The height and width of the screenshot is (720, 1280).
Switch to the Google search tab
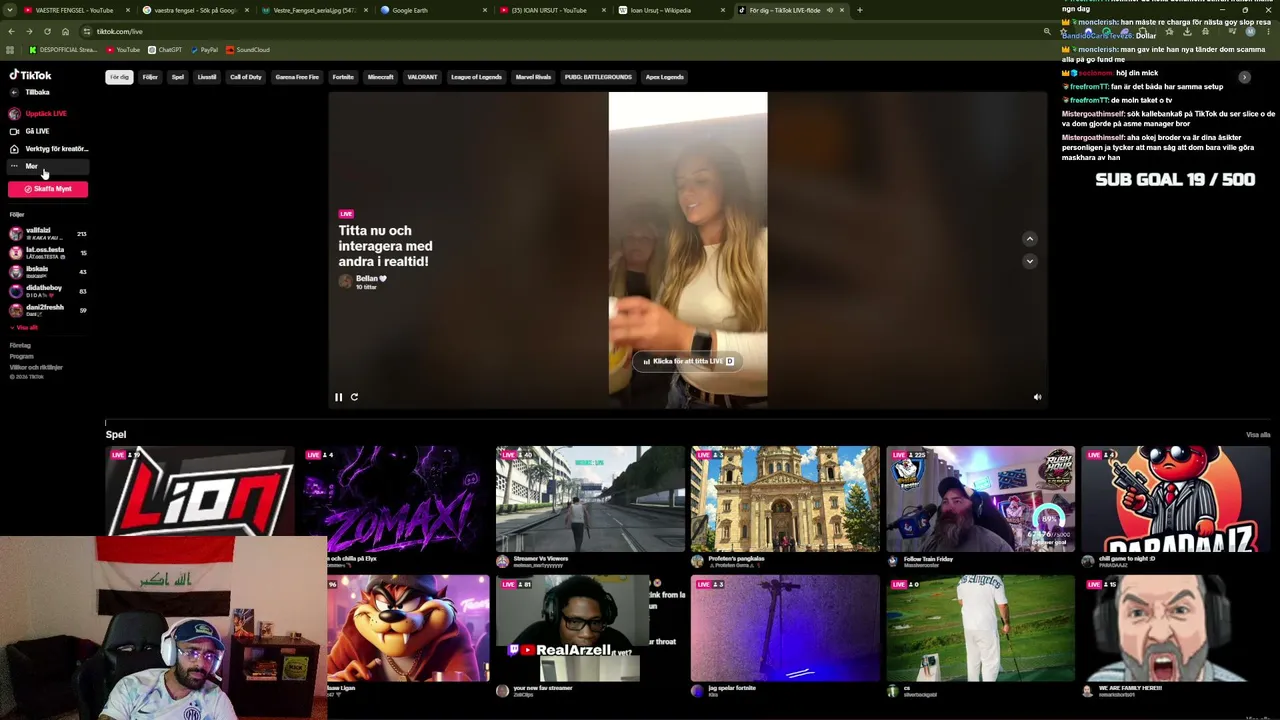[194, 10]
